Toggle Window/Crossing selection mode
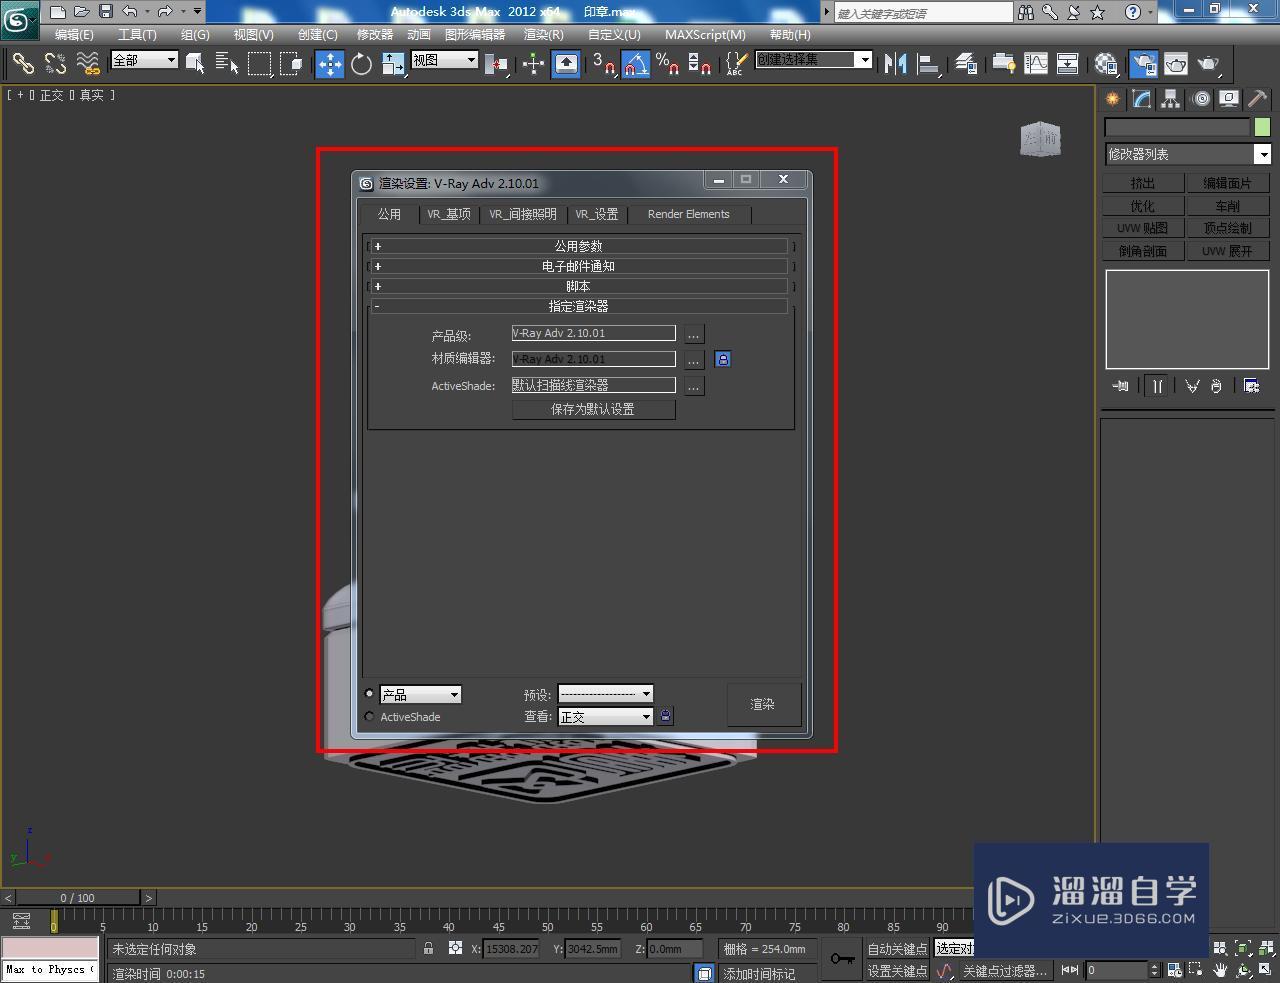This screenshot has width=1280, height=983. [x=291, y=64]
